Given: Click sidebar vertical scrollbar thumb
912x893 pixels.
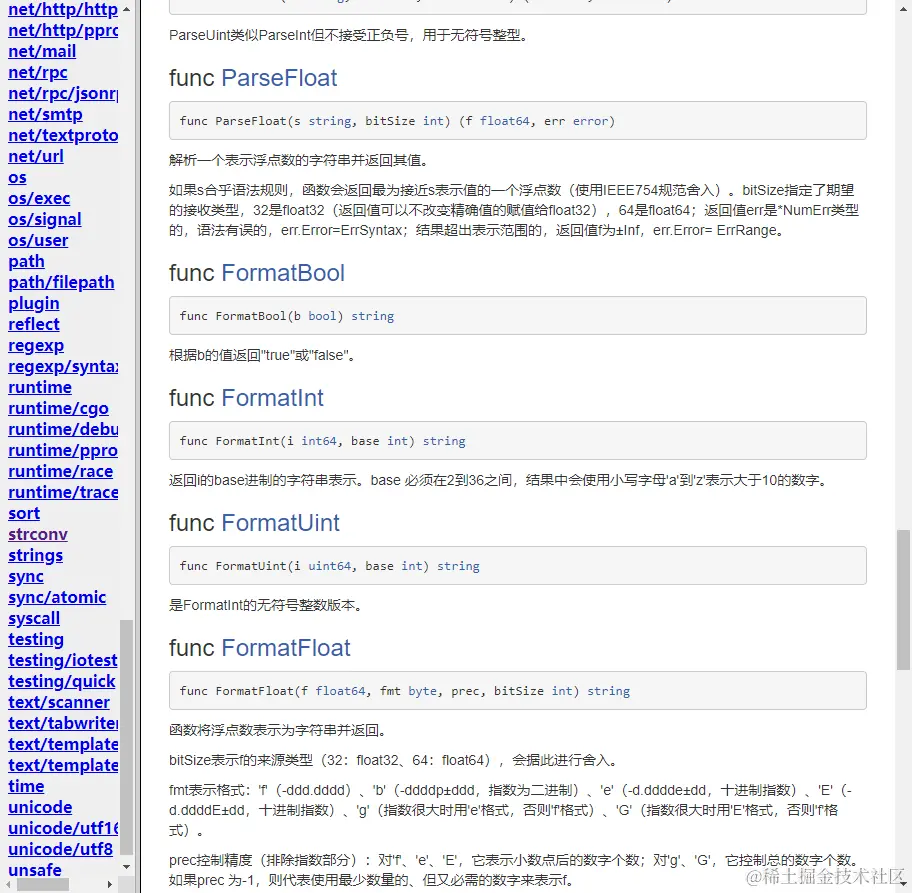Looking at the screenshot, I should pos(126,737).
